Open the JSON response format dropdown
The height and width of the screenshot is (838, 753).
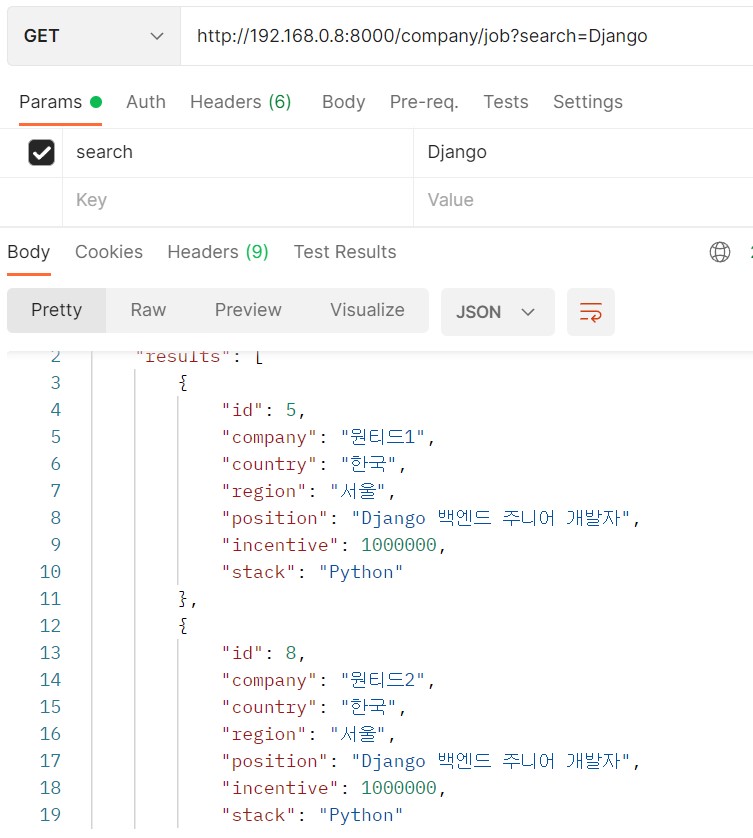click(497, 311)
